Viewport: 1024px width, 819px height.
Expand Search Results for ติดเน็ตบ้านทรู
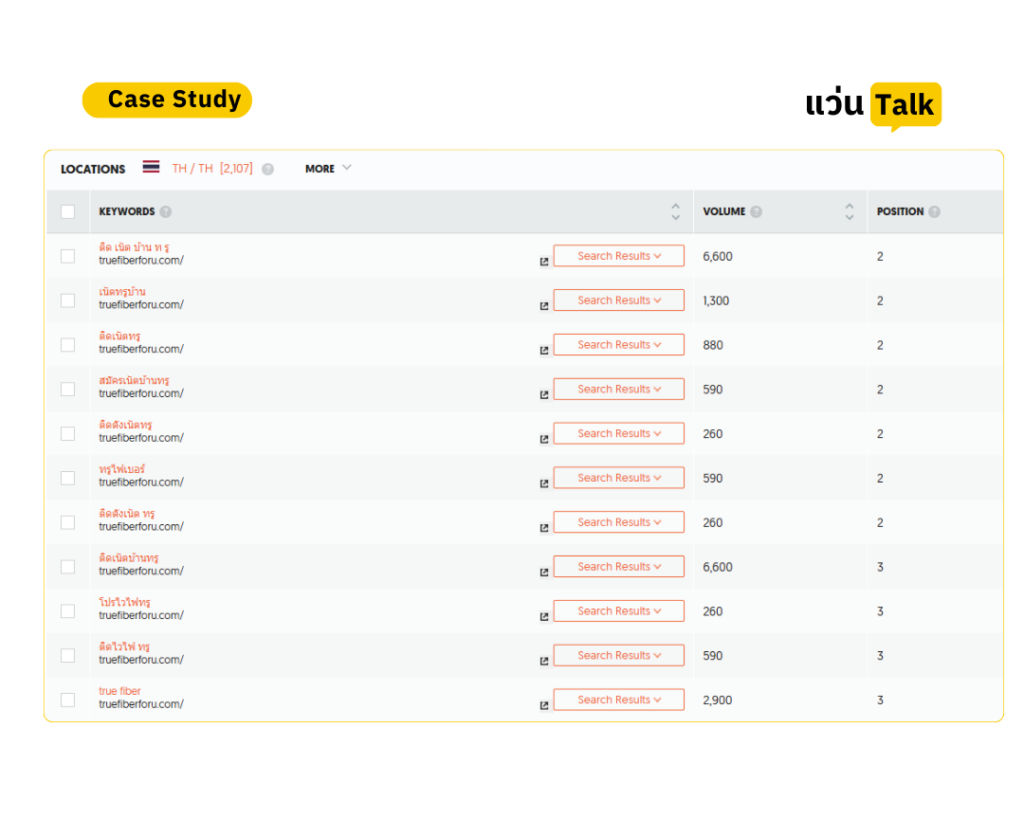coord(619,567)
